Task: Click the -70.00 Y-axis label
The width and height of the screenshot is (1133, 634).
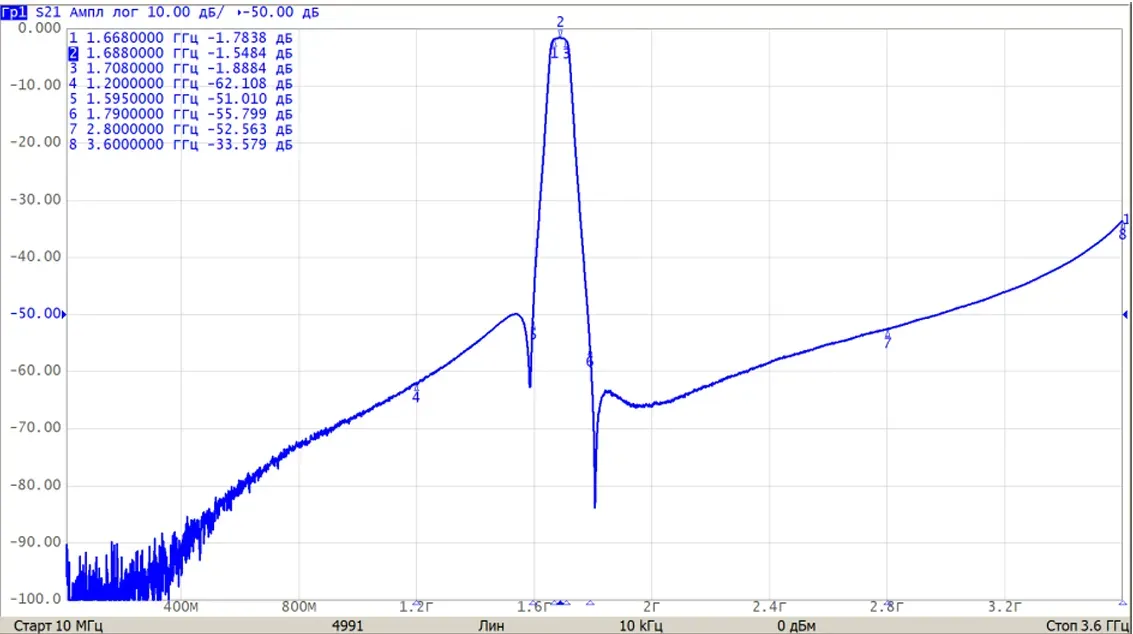Action: [x=35, y=427]
